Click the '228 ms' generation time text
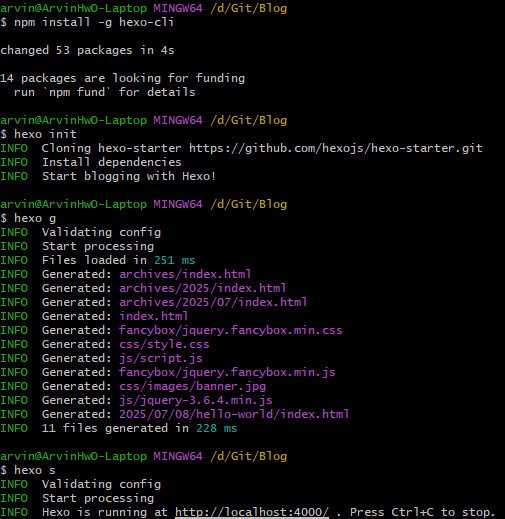 (x=217, y=428)
